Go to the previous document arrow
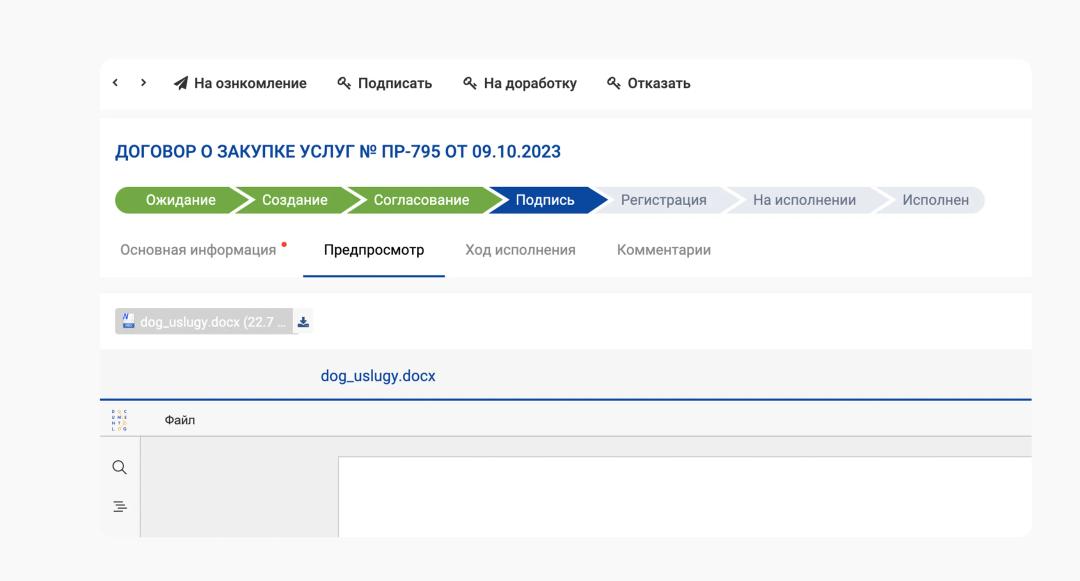1080x581 pixels. point(116,83)
